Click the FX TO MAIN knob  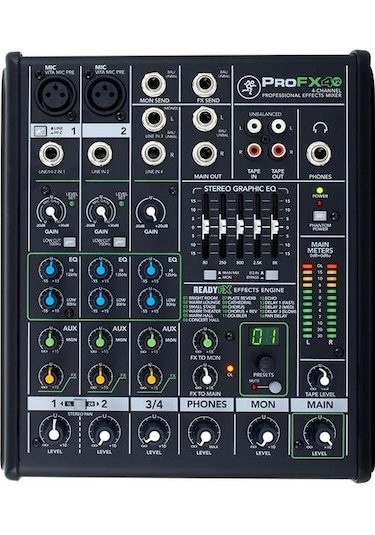pos(206,377)
